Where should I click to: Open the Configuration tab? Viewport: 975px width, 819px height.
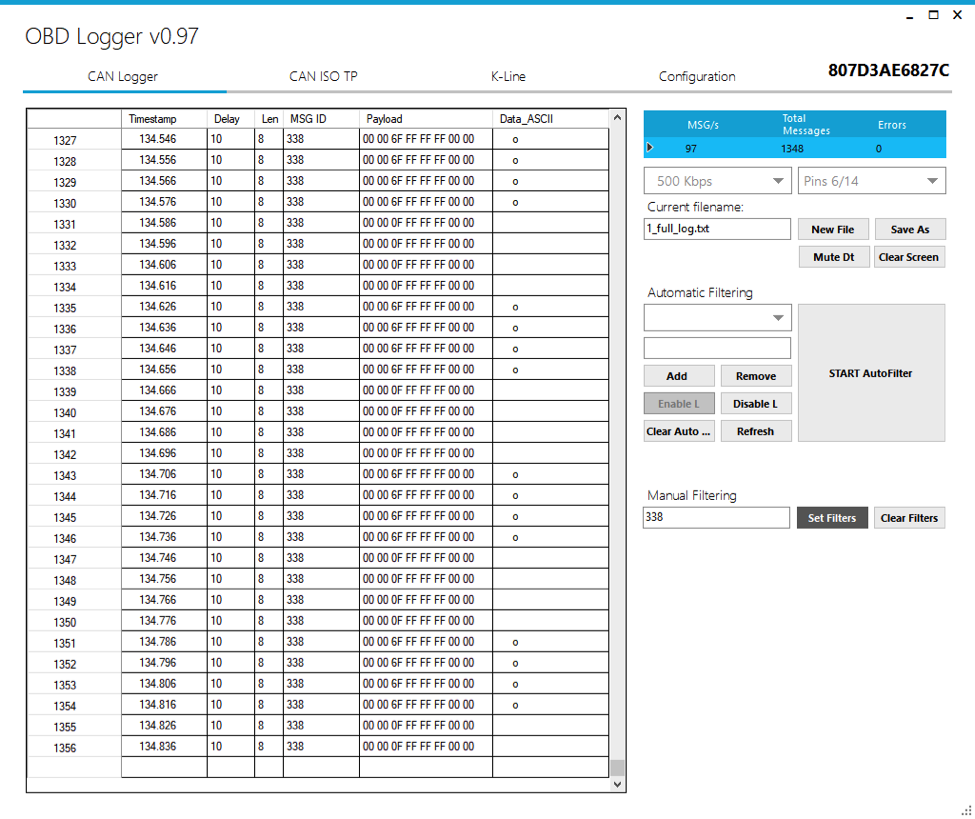[697, 76]
